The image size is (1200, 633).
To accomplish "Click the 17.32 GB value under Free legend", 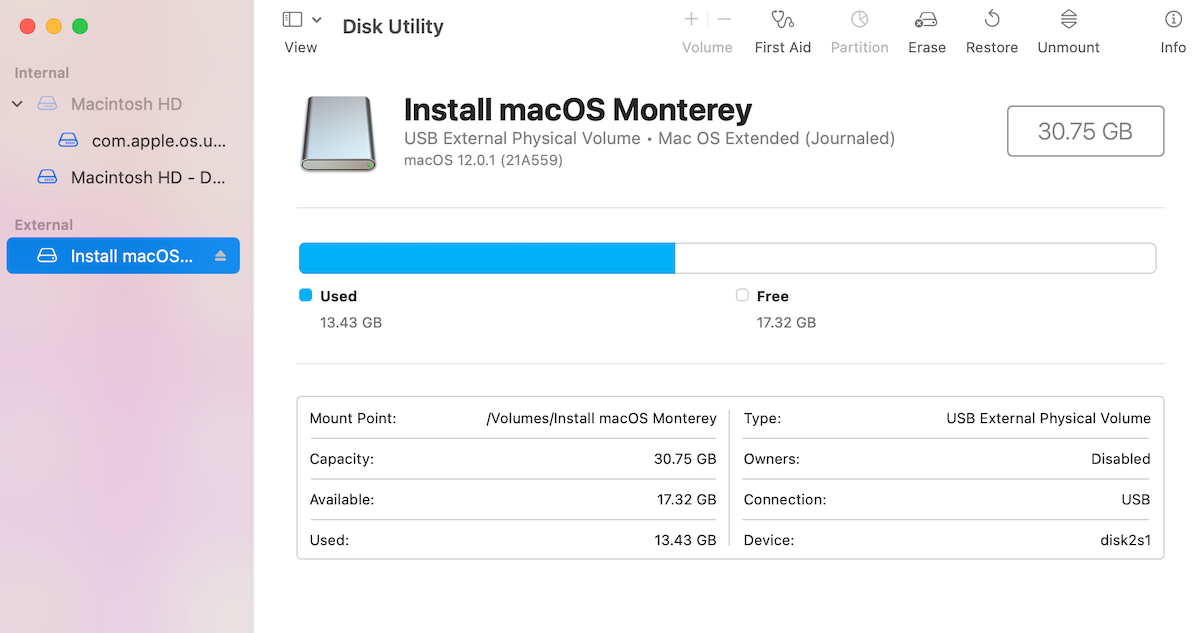I will pos(786,322).
